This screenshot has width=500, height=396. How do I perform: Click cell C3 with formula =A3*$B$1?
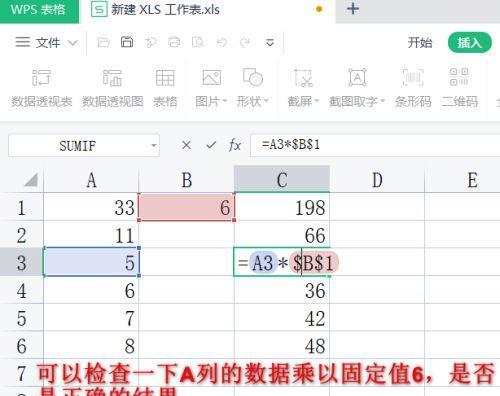point(282,263)
